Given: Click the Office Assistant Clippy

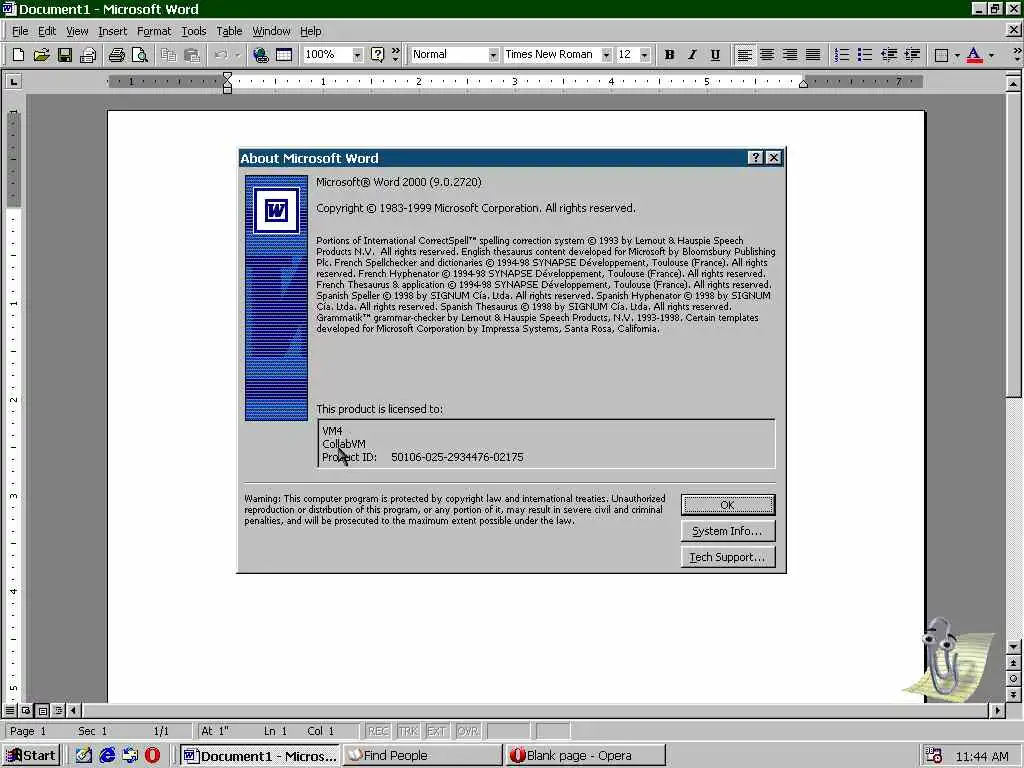Looking at the screenshot, I should click(947, 660).
